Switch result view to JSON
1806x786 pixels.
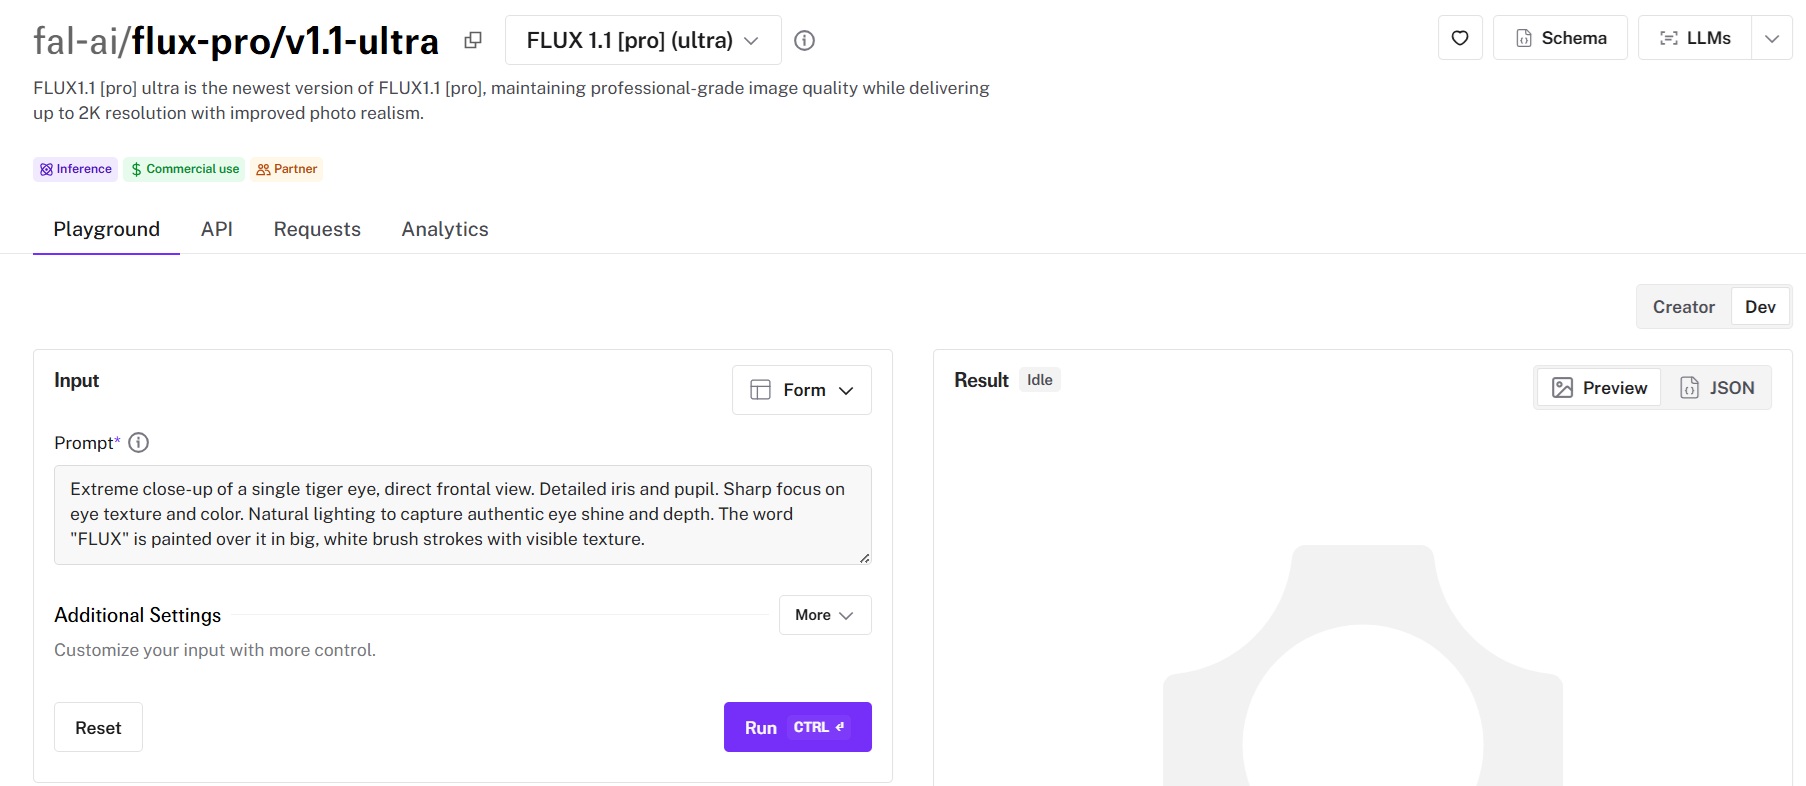[1717, 388]
